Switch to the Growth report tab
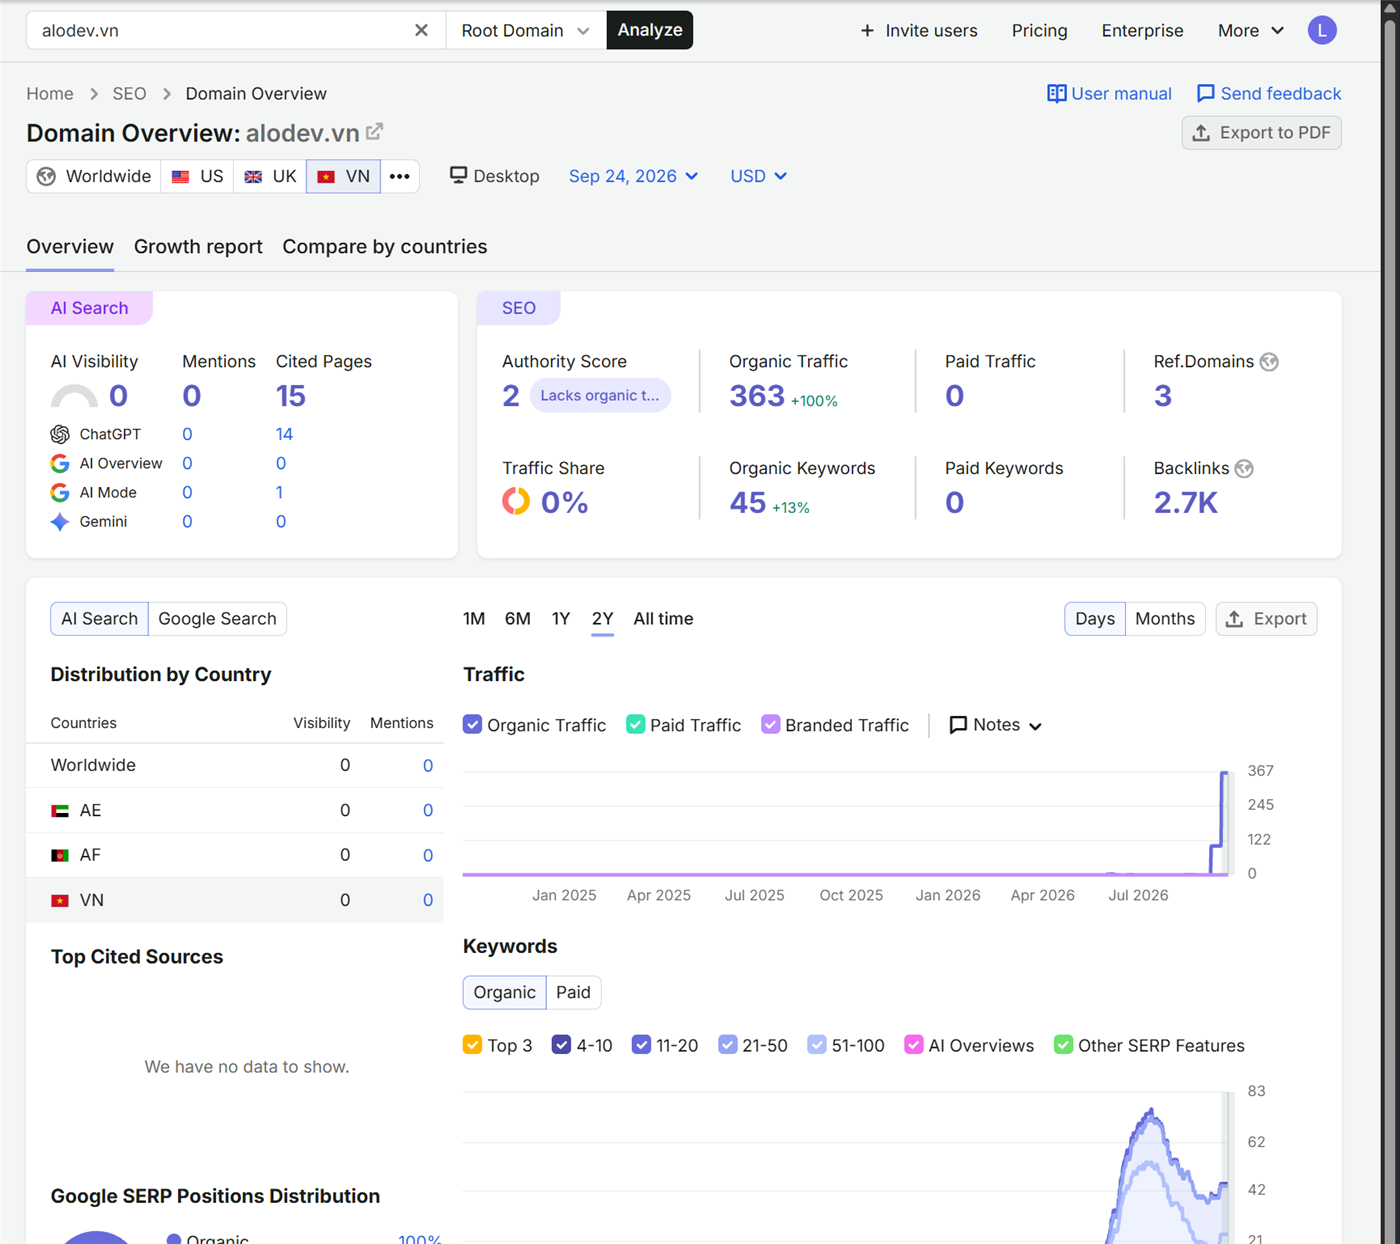1400x1244 pixels. point(198,246)
